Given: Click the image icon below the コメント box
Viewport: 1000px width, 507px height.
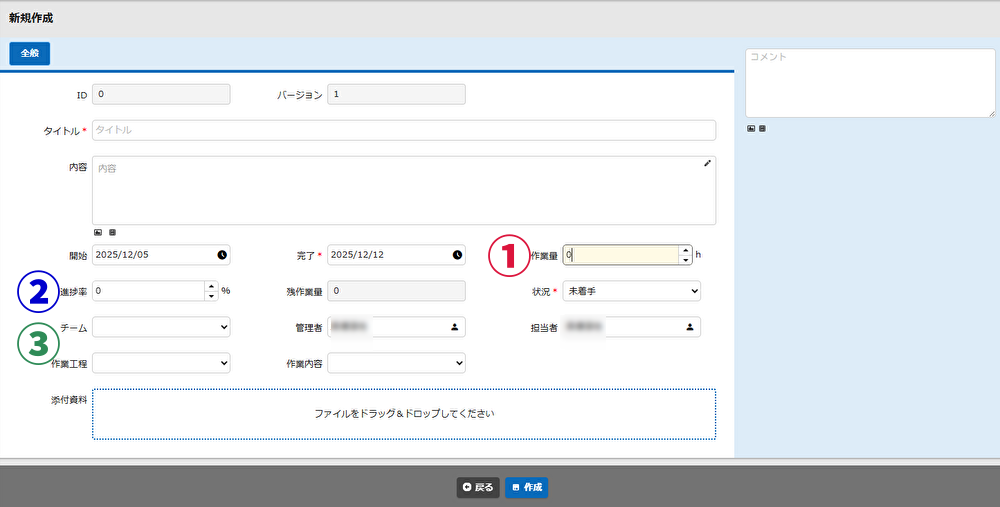Looking at the screenshot, I should [x=751, y=128].
